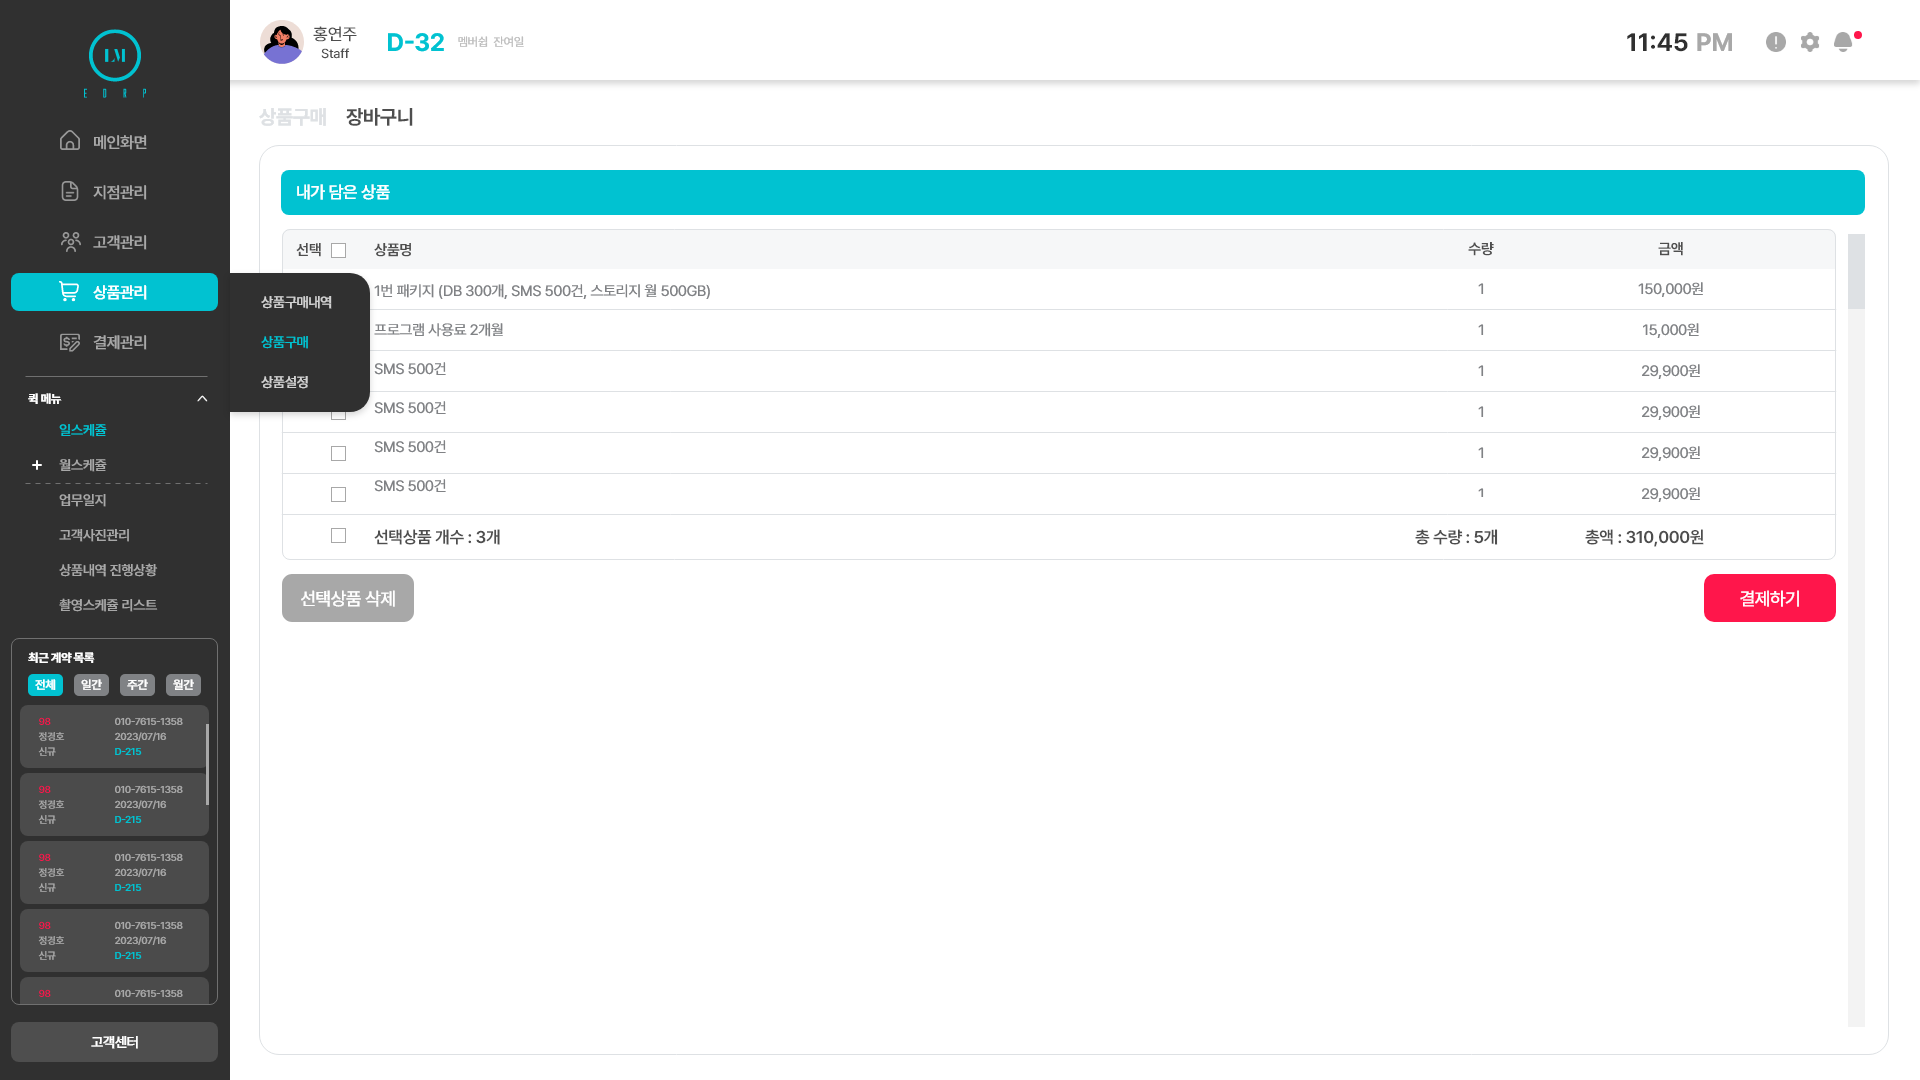Click the 선택상품 삭제 button
The height and width of the screenshot is (1080, 1920).
pos(348,598)
